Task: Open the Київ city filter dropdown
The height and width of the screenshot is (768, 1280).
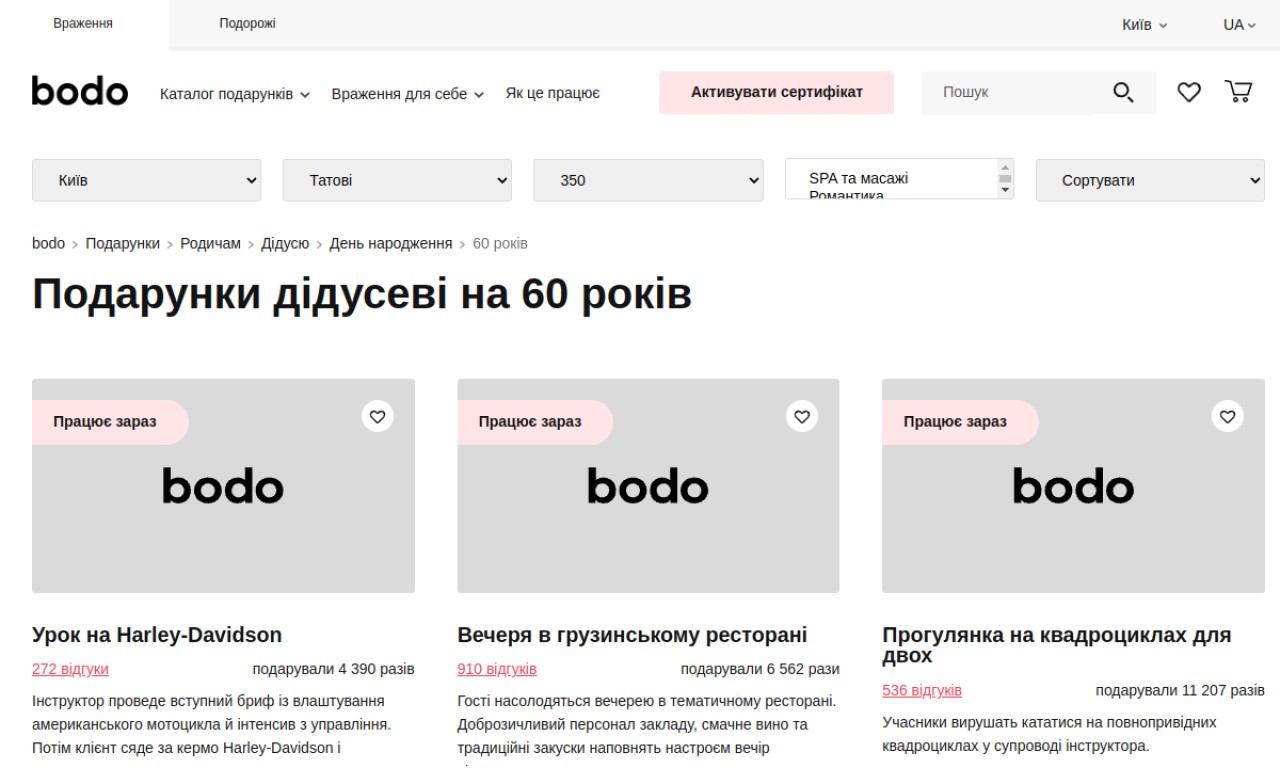Action: click(x=147, y=181)
